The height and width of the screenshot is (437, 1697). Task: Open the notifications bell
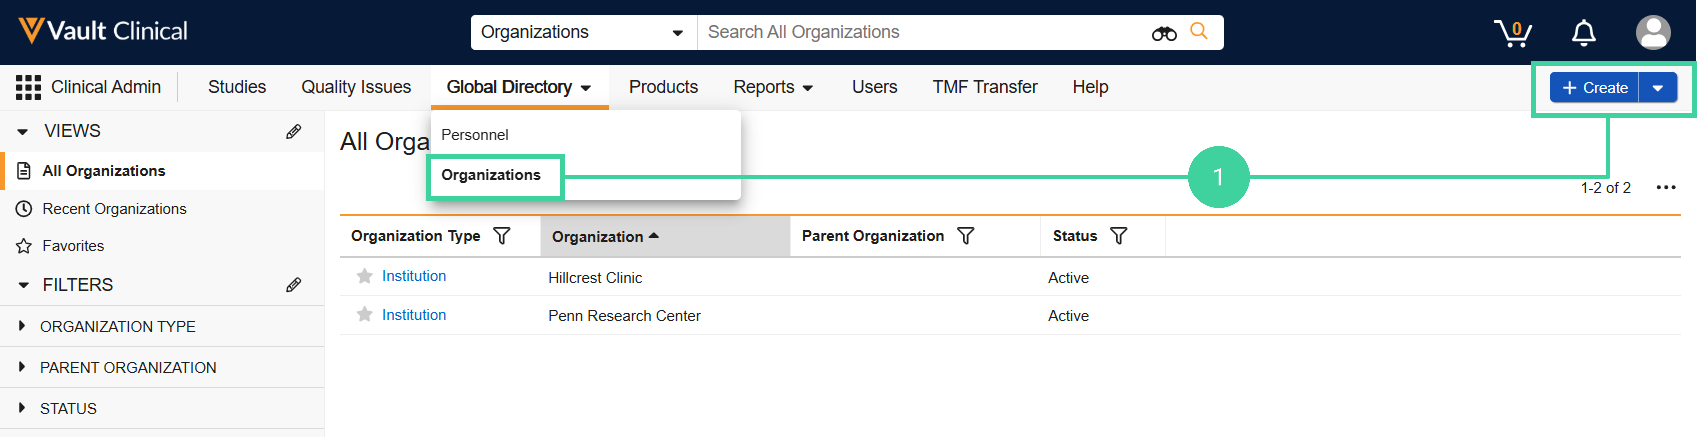pos(1584,33)
